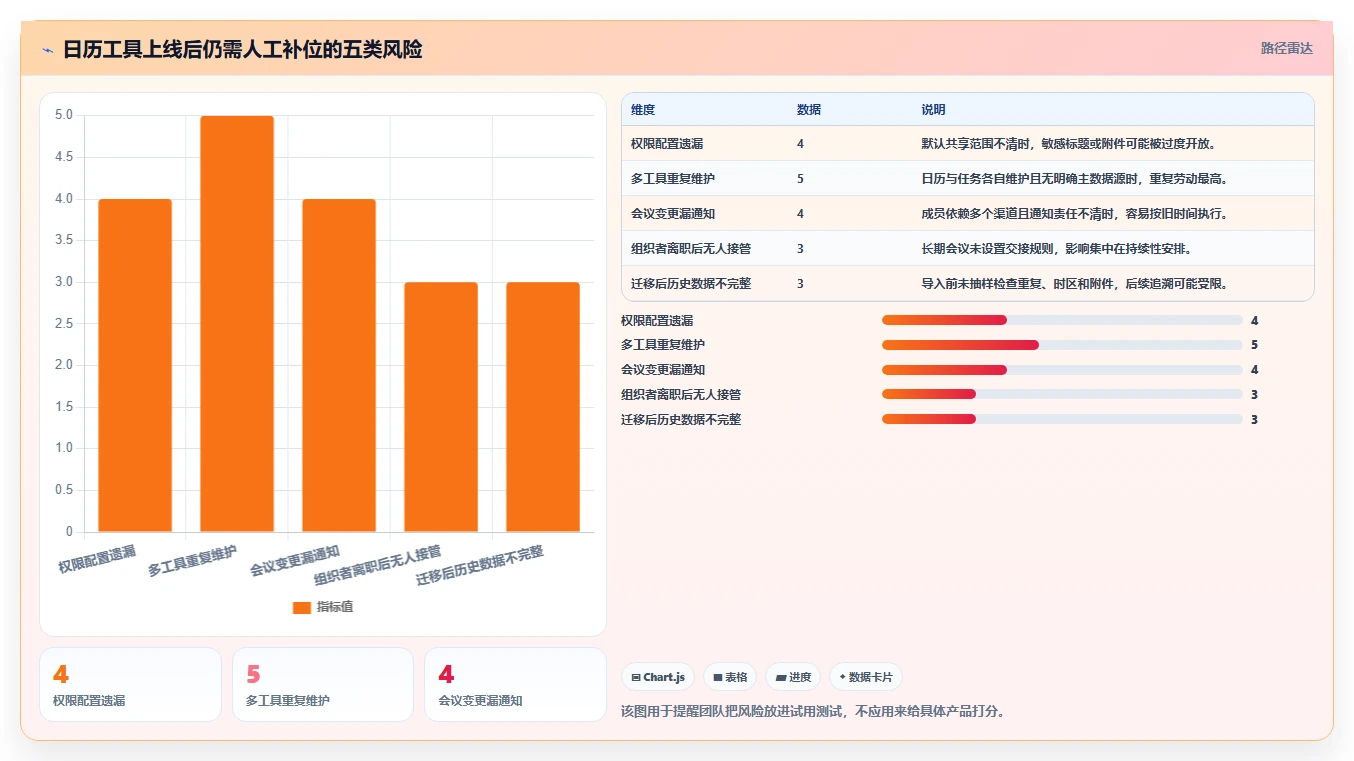Click the 数据卡片 chip

(x=866, y=677)
